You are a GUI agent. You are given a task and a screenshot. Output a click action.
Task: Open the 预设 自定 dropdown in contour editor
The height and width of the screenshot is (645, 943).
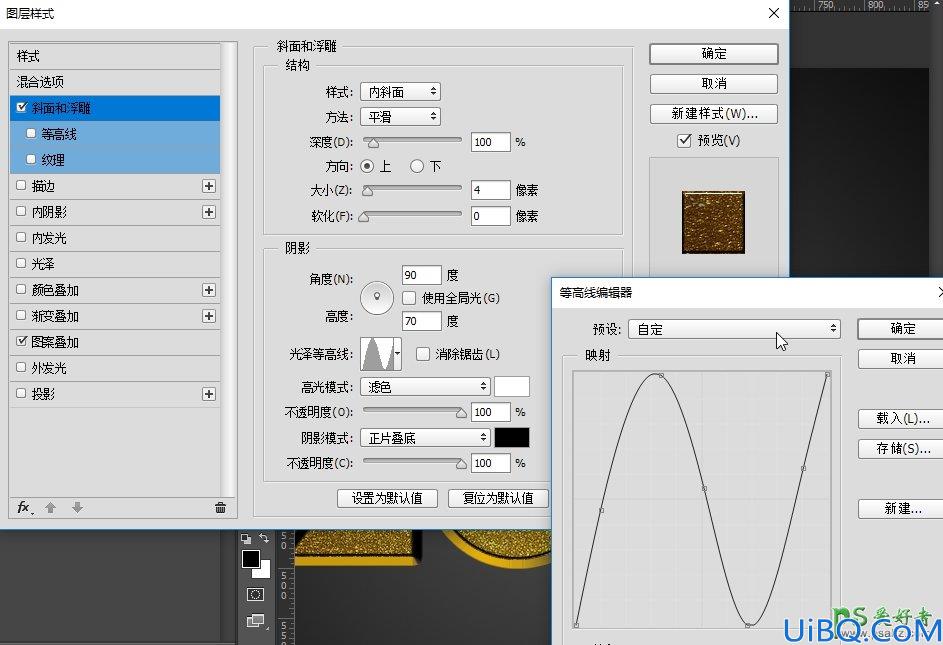734,329
